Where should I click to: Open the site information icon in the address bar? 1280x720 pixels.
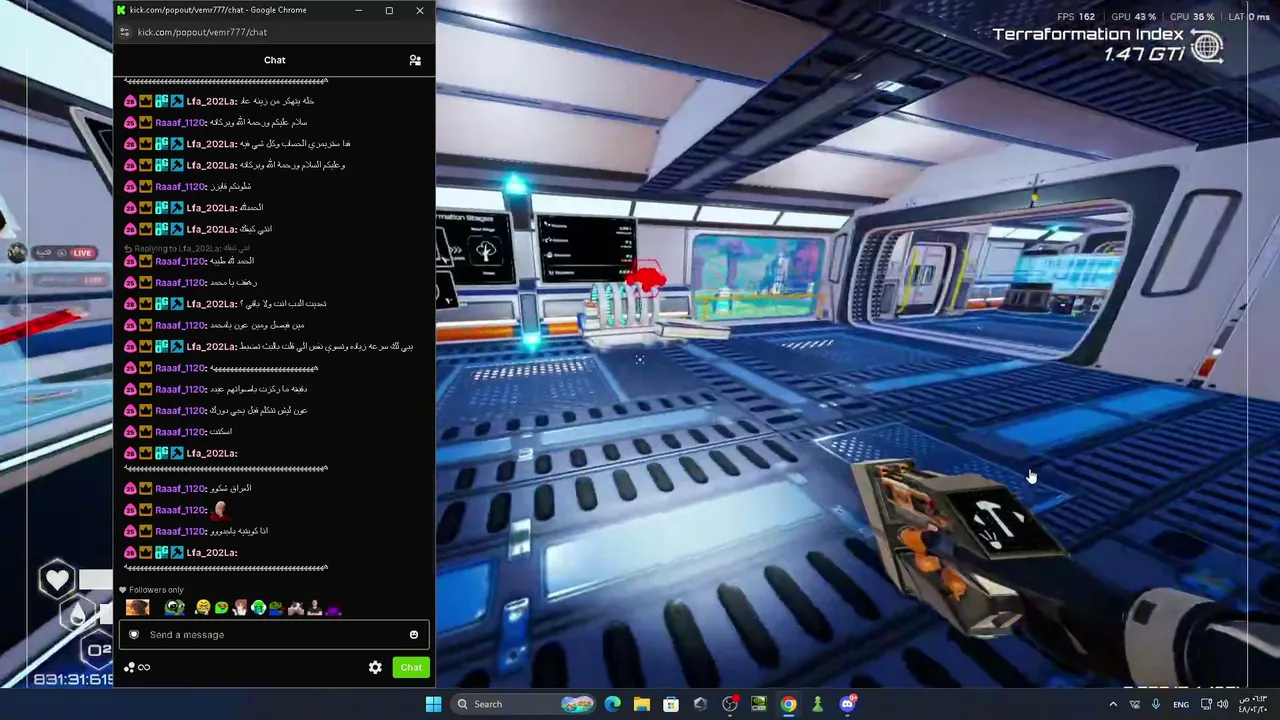point(124,32)
